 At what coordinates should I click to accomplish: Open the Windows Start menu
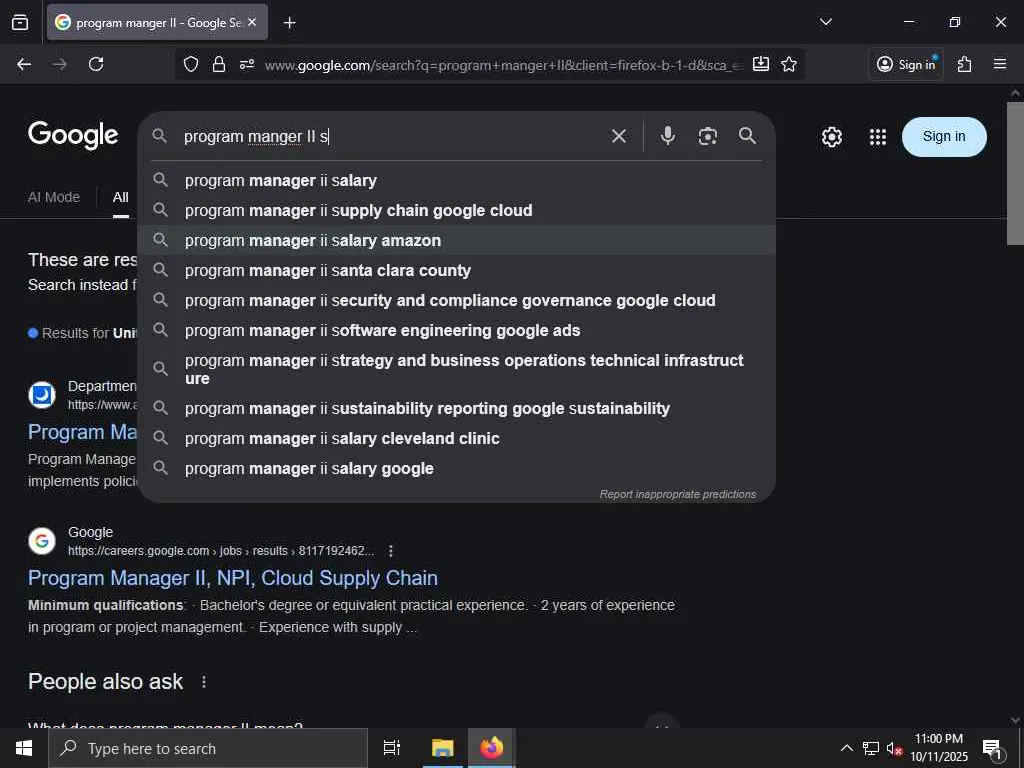24,748
